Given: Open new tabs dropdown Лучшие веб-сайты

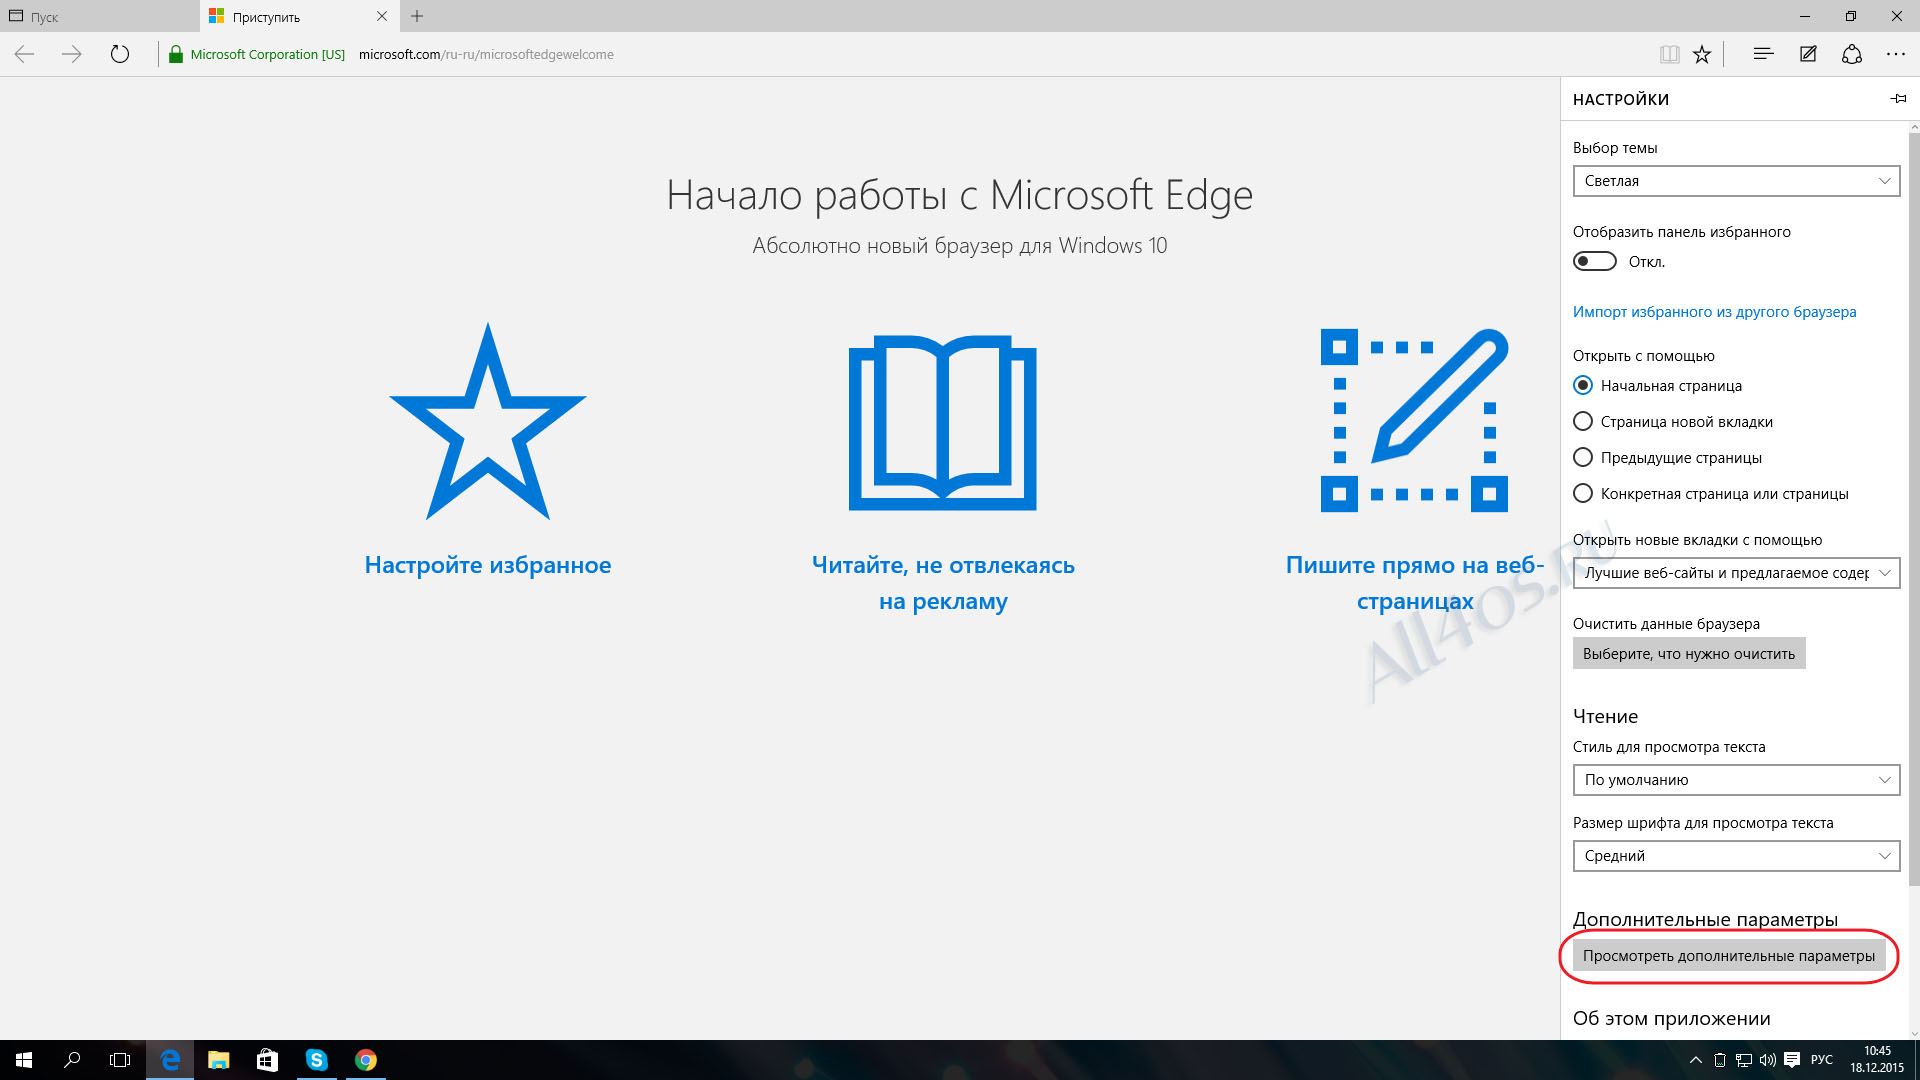Looking at the screenshot, I should [x=1736, y=573].
